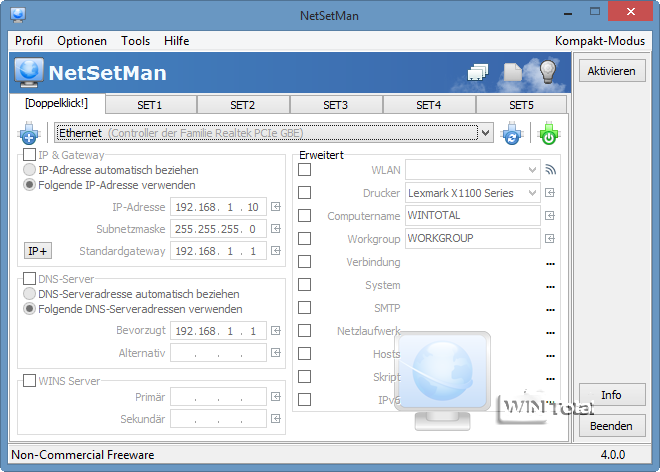Open SMTP settings via ellipsis

point(550,310)
